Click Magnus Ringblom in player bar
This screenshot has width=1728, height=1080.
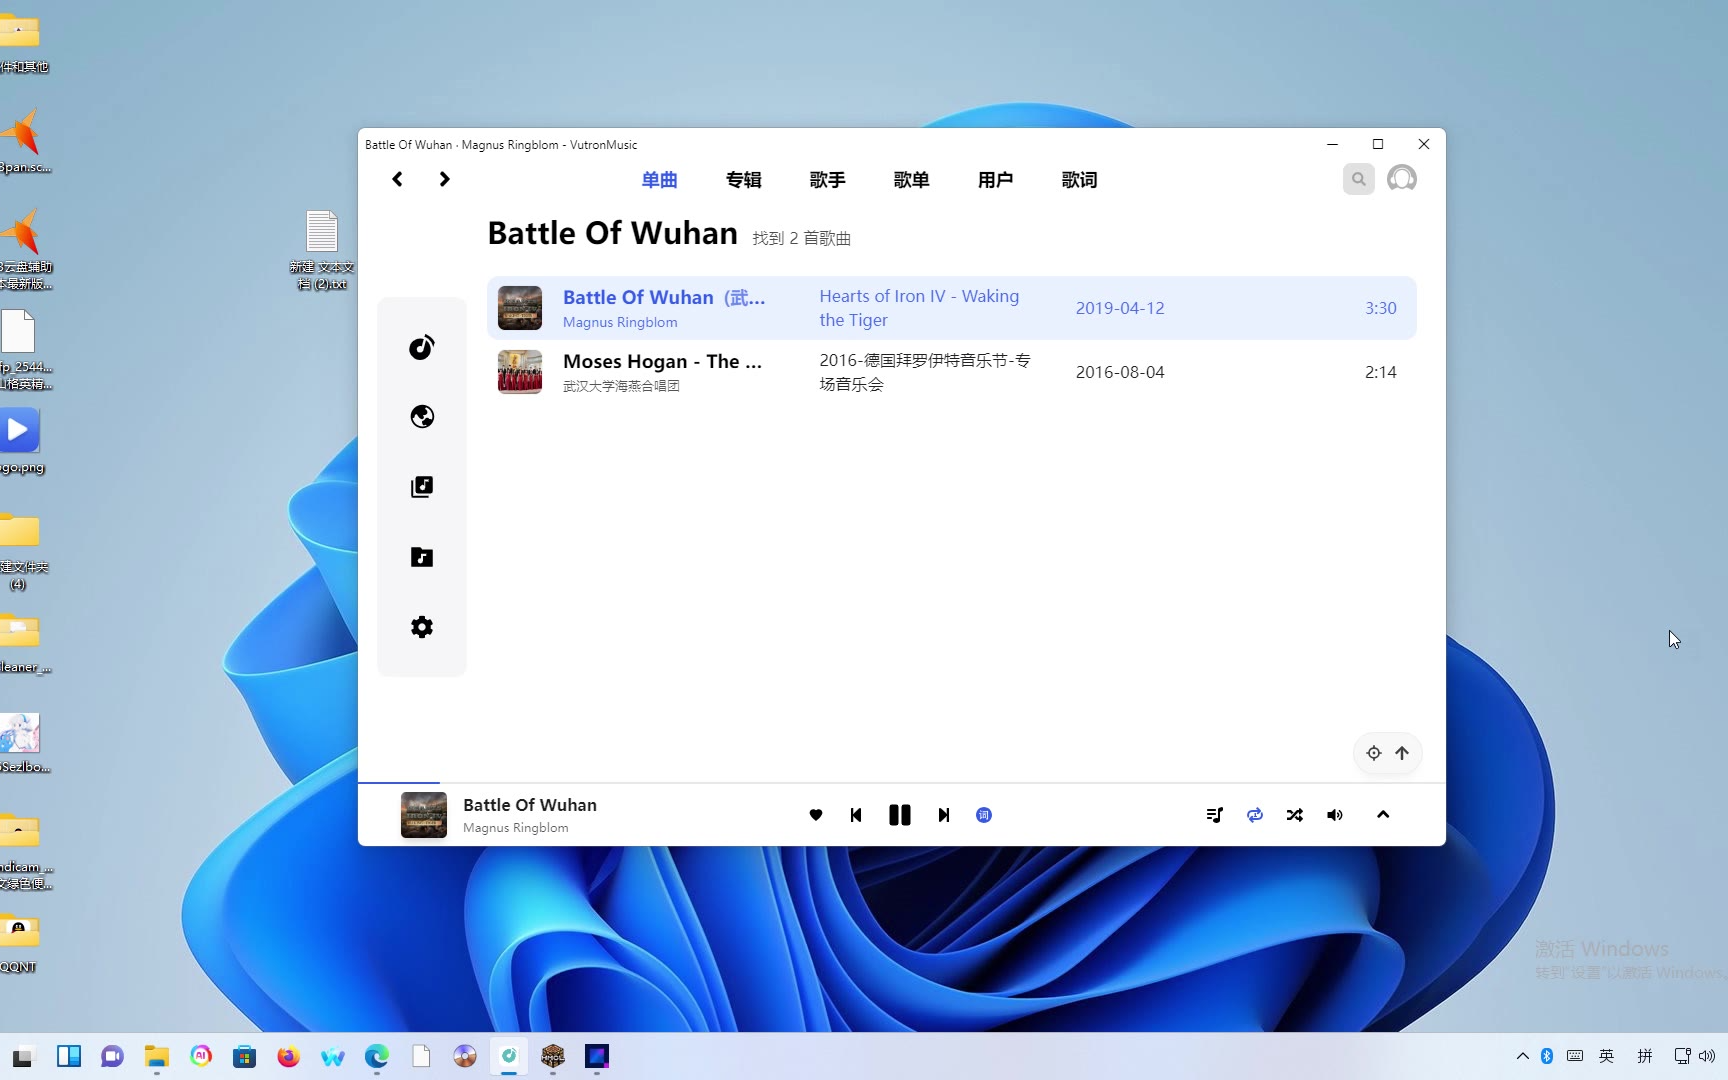tap(516, 828)
